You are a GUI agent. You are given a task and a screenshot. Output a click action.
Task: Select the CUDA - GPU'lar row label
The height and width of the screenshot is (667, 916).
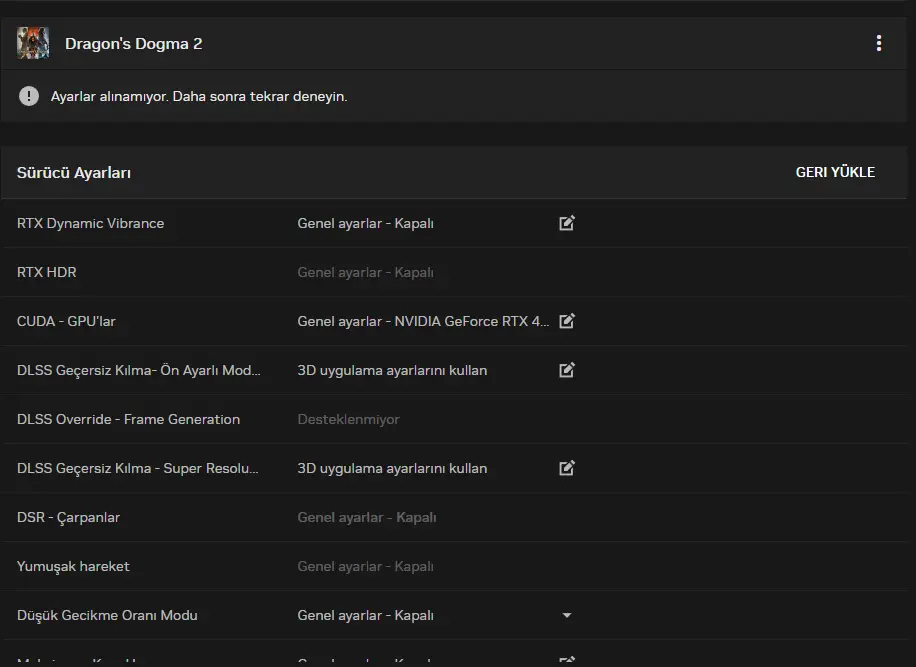tap(66, 321)
